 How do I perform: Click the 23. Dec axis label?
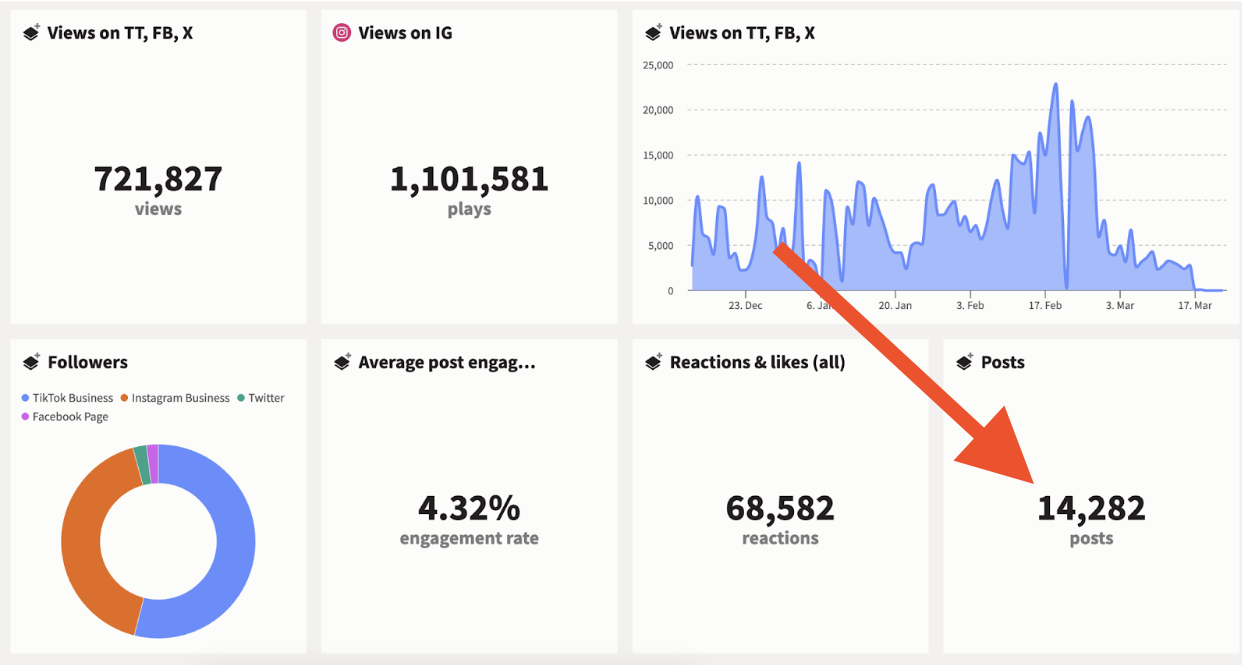point(745,306)
